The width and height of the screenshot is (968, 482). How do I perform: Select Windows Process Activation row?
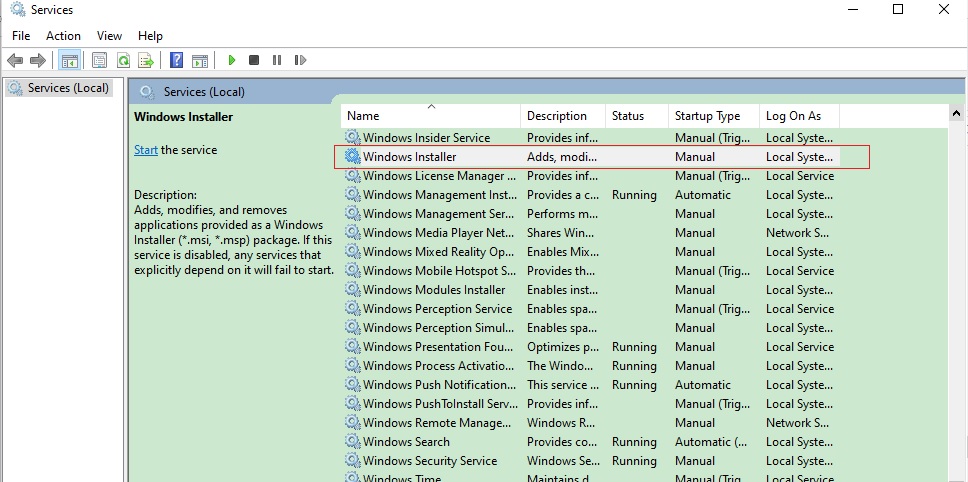click(x=590, y=366)
